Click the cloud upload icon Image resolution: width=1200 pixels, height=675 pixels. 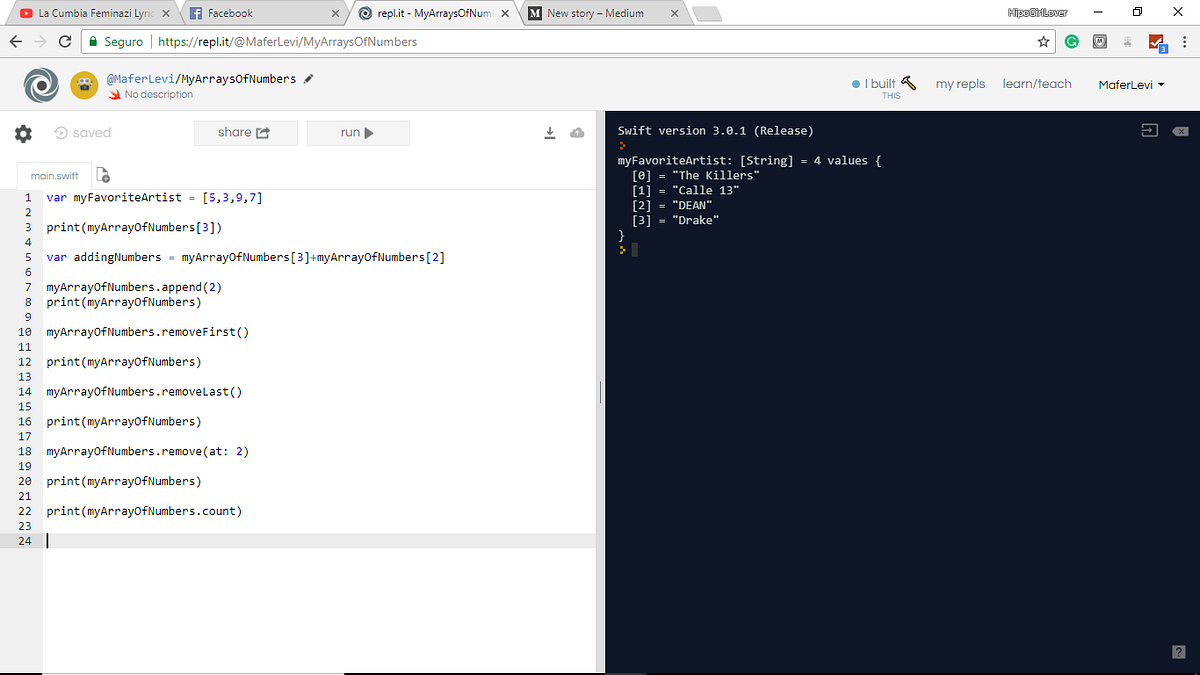[x=577, y=133]
